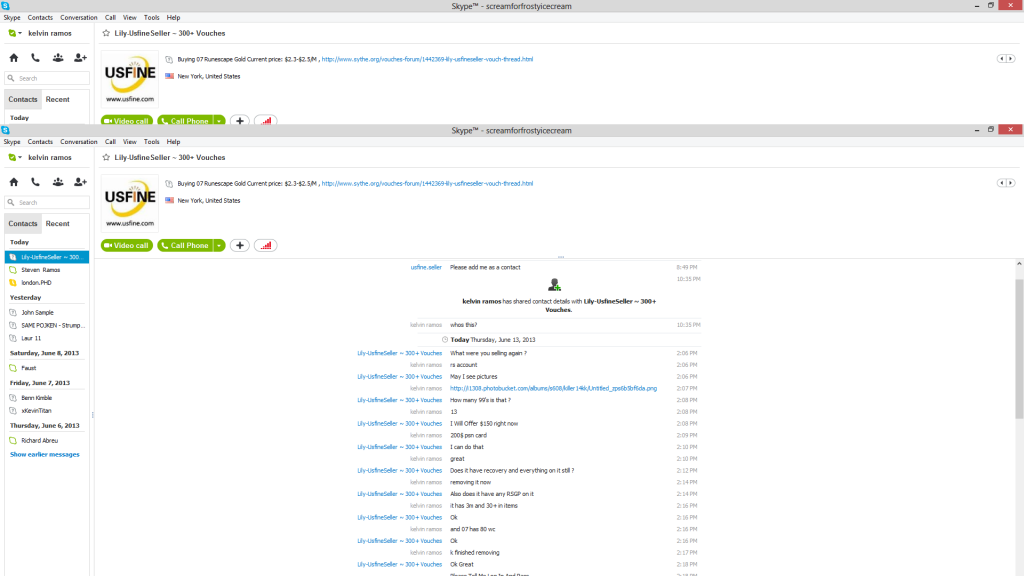1024x576 pixels.
Task: Click the chat vertical scrollbar thumb
Action: point(1019,349)
